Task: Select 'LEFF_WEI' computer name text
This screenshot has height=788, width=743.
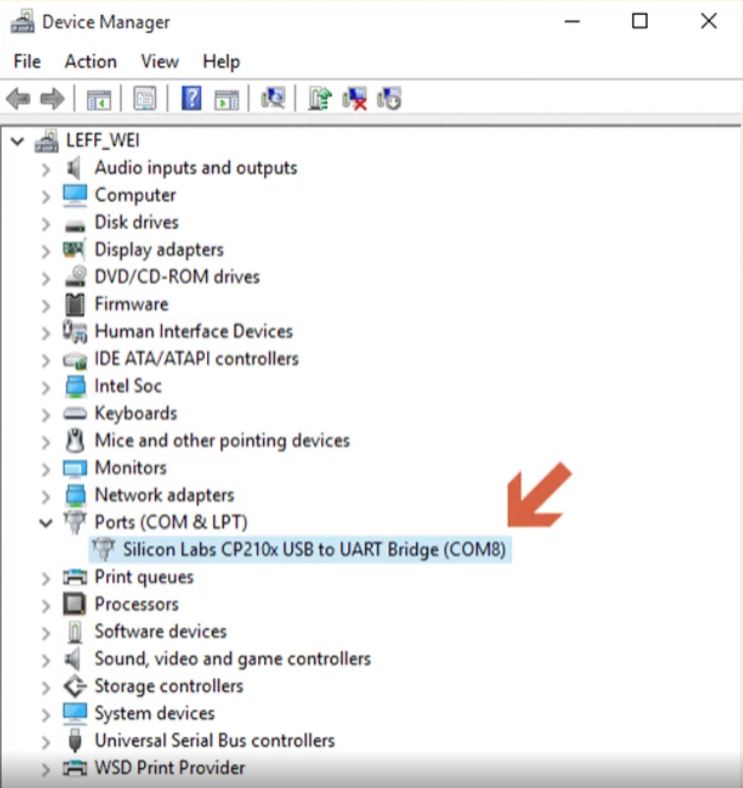Action: click(x=103, y=140)
